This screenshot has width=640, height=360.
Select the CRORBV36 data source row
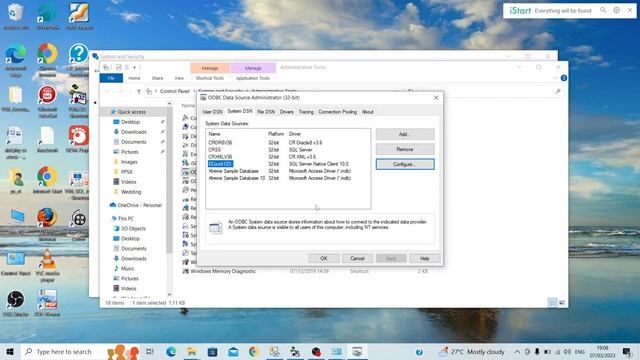coord(288,142)
